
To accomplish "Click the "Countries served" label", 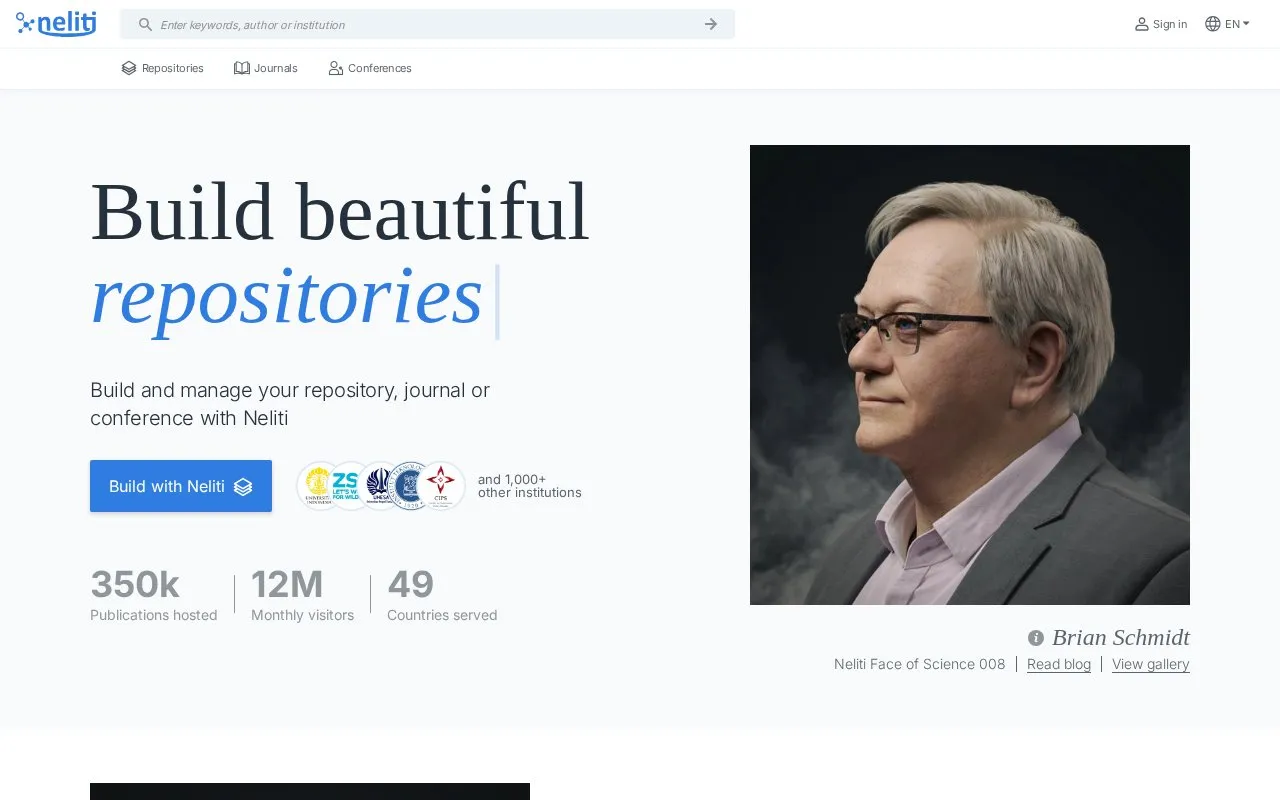I will [x=442, y=615].
